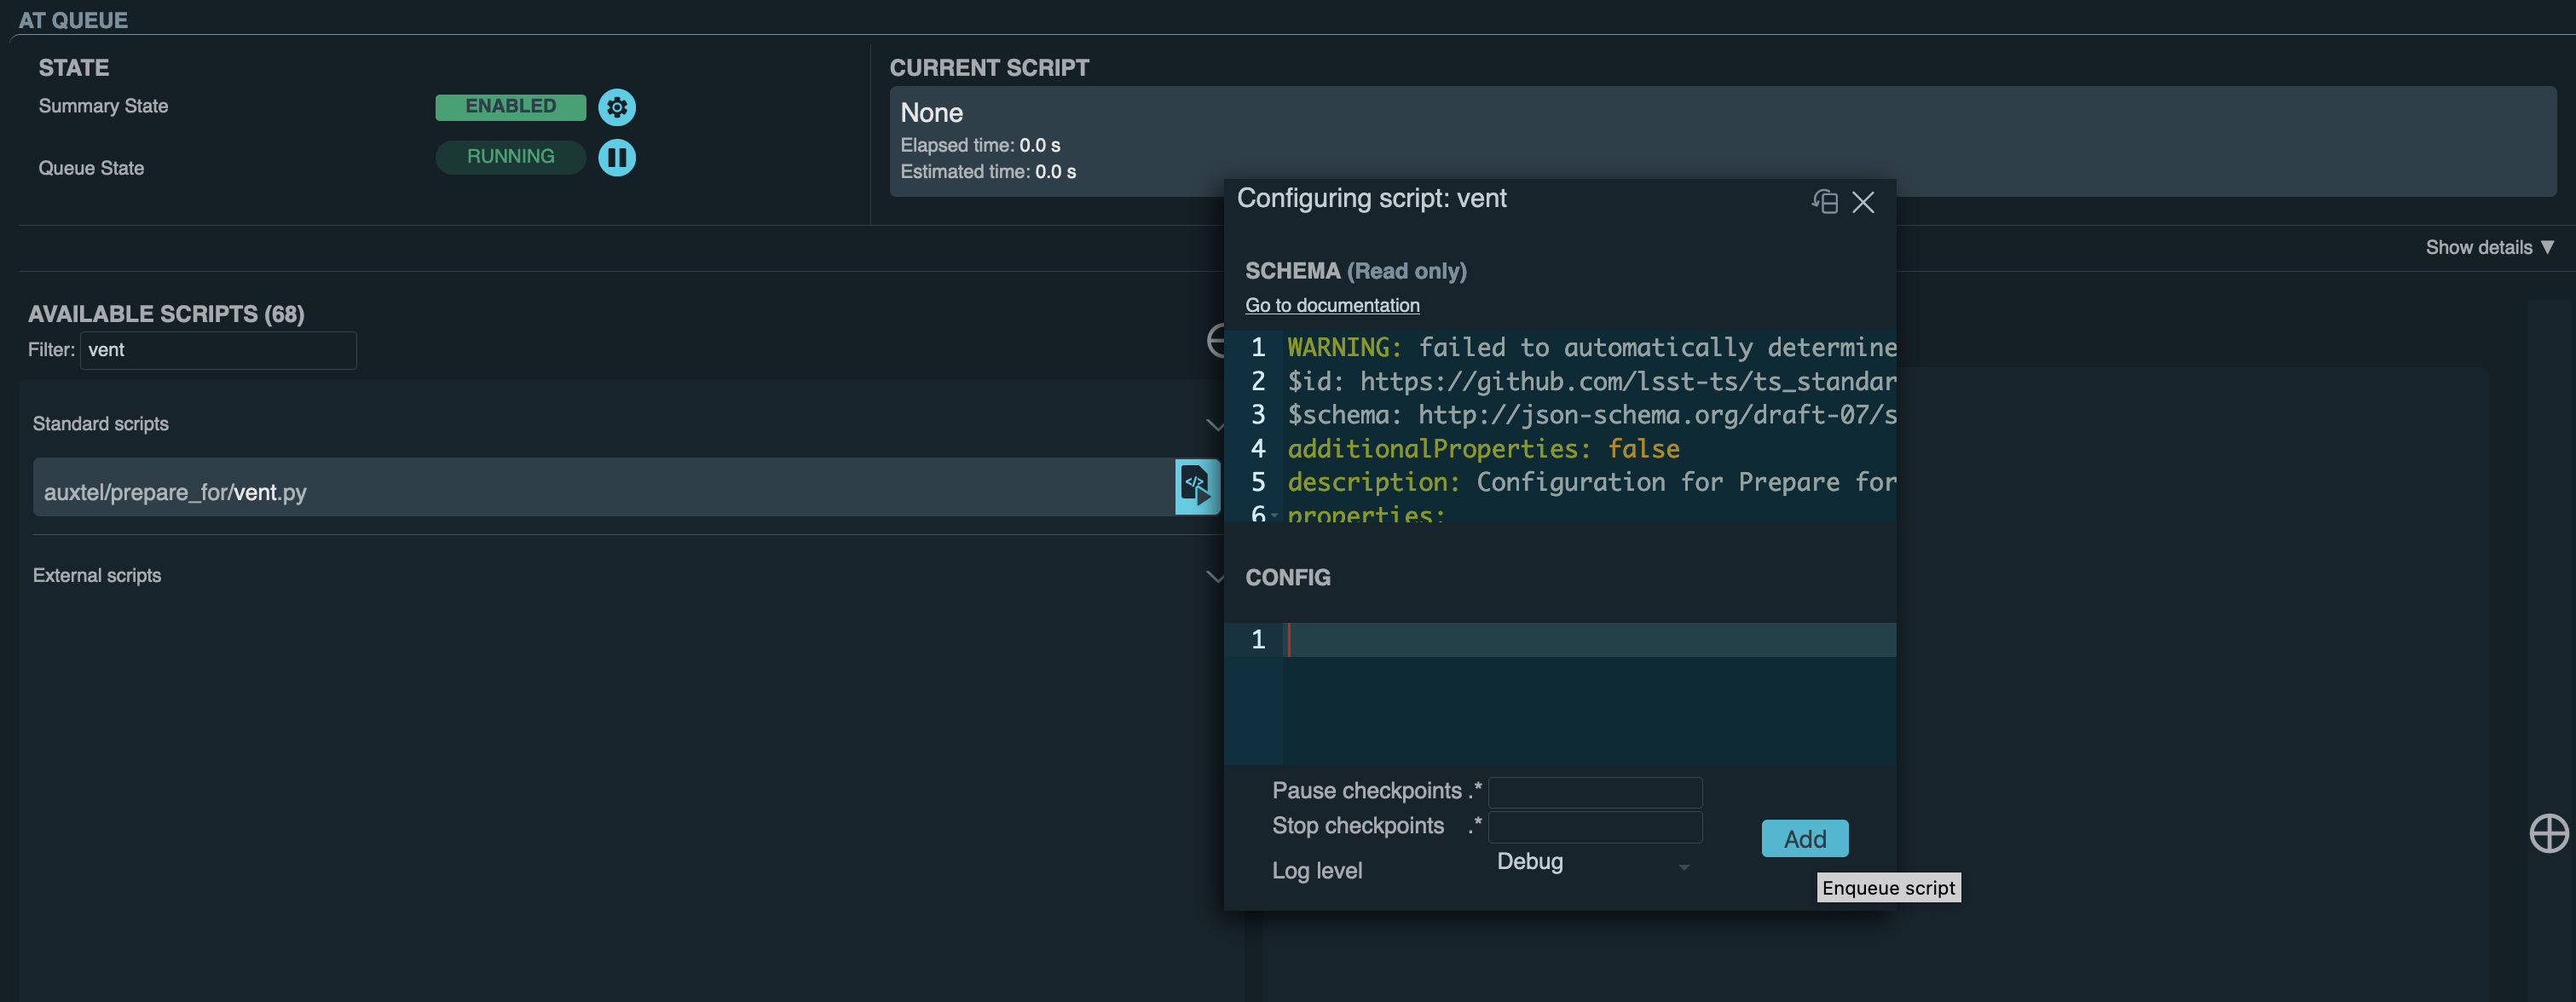Click the WARNING line in the schema viewer

pyautogui.click(x=1588, y=348)
